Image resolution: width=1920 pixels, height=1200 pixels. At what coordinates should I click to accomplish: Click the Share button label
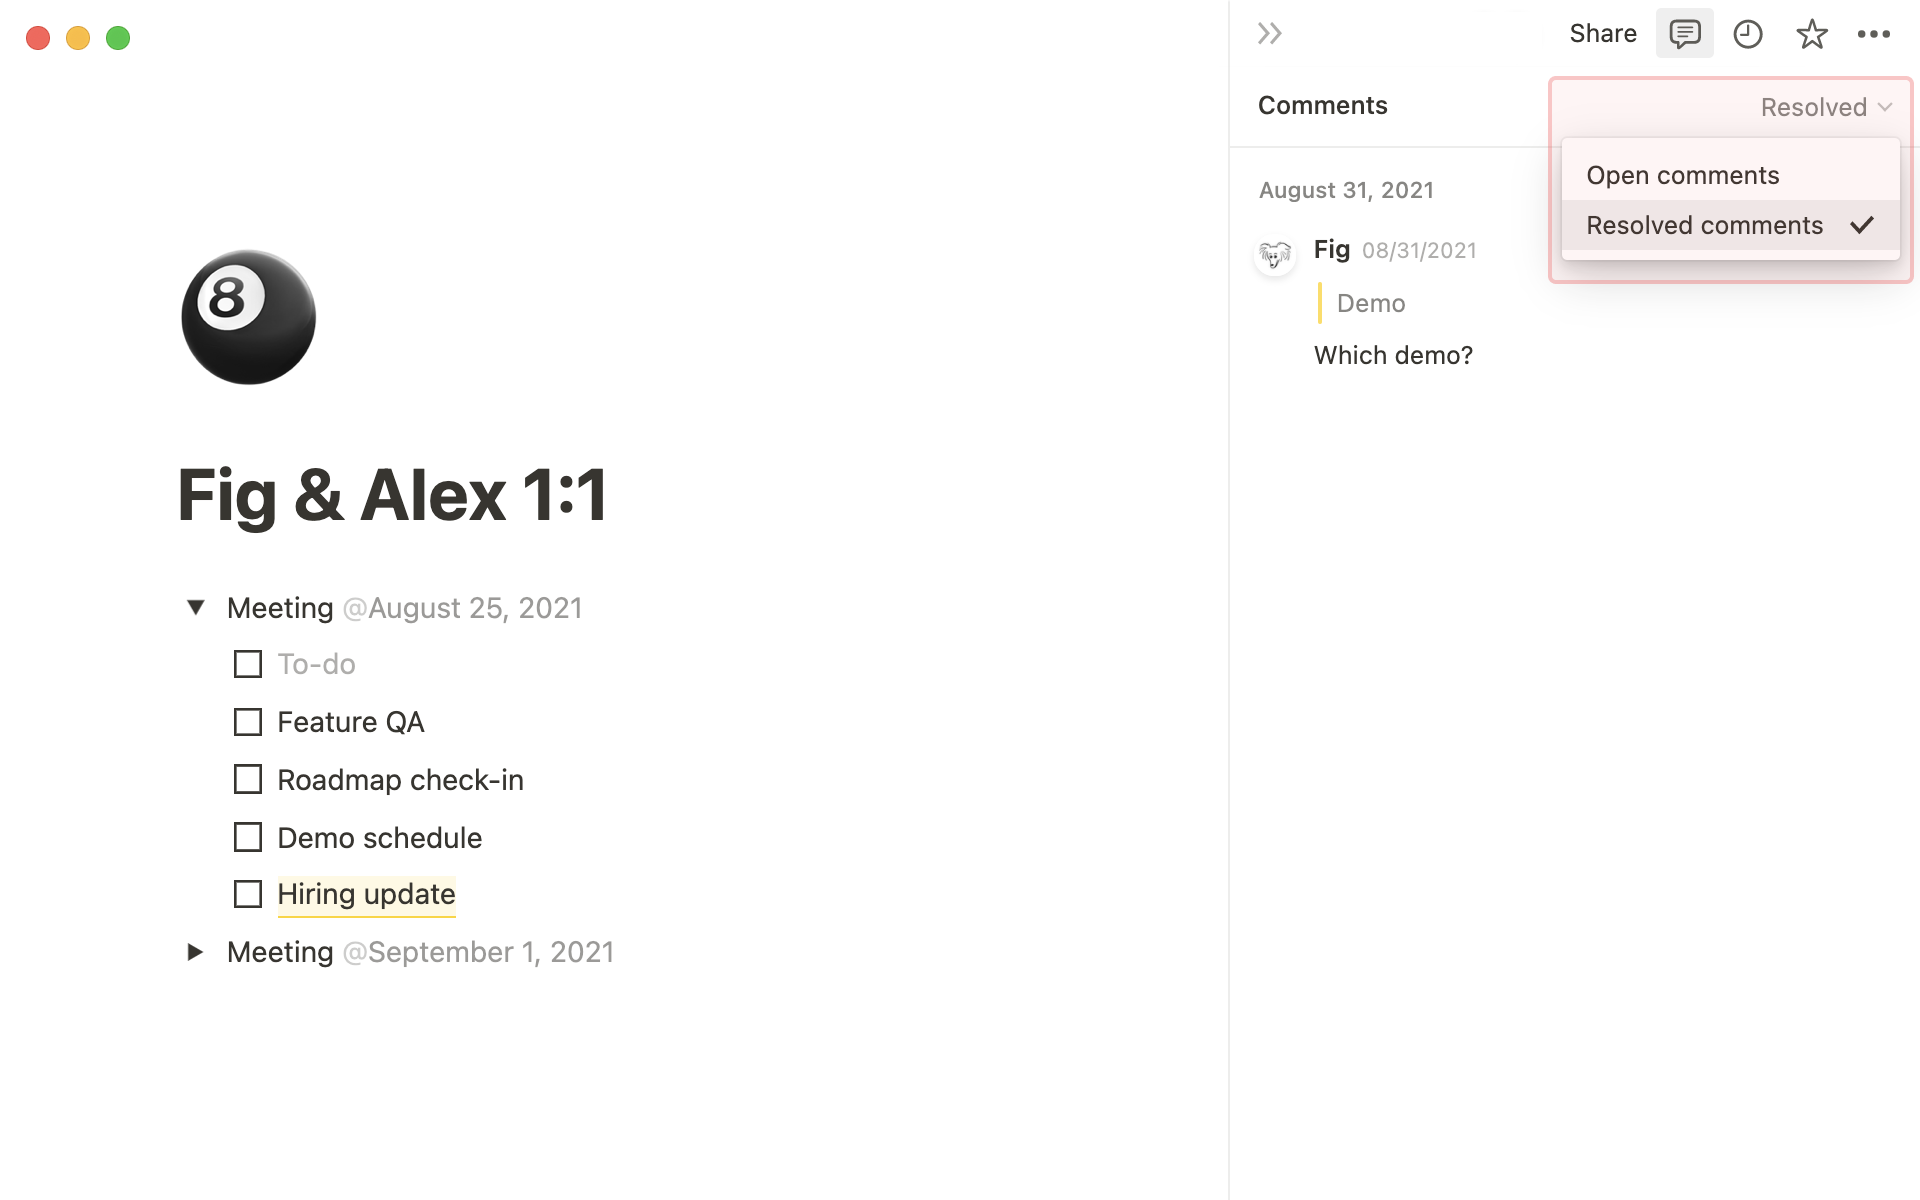[x=1603, y=33]
